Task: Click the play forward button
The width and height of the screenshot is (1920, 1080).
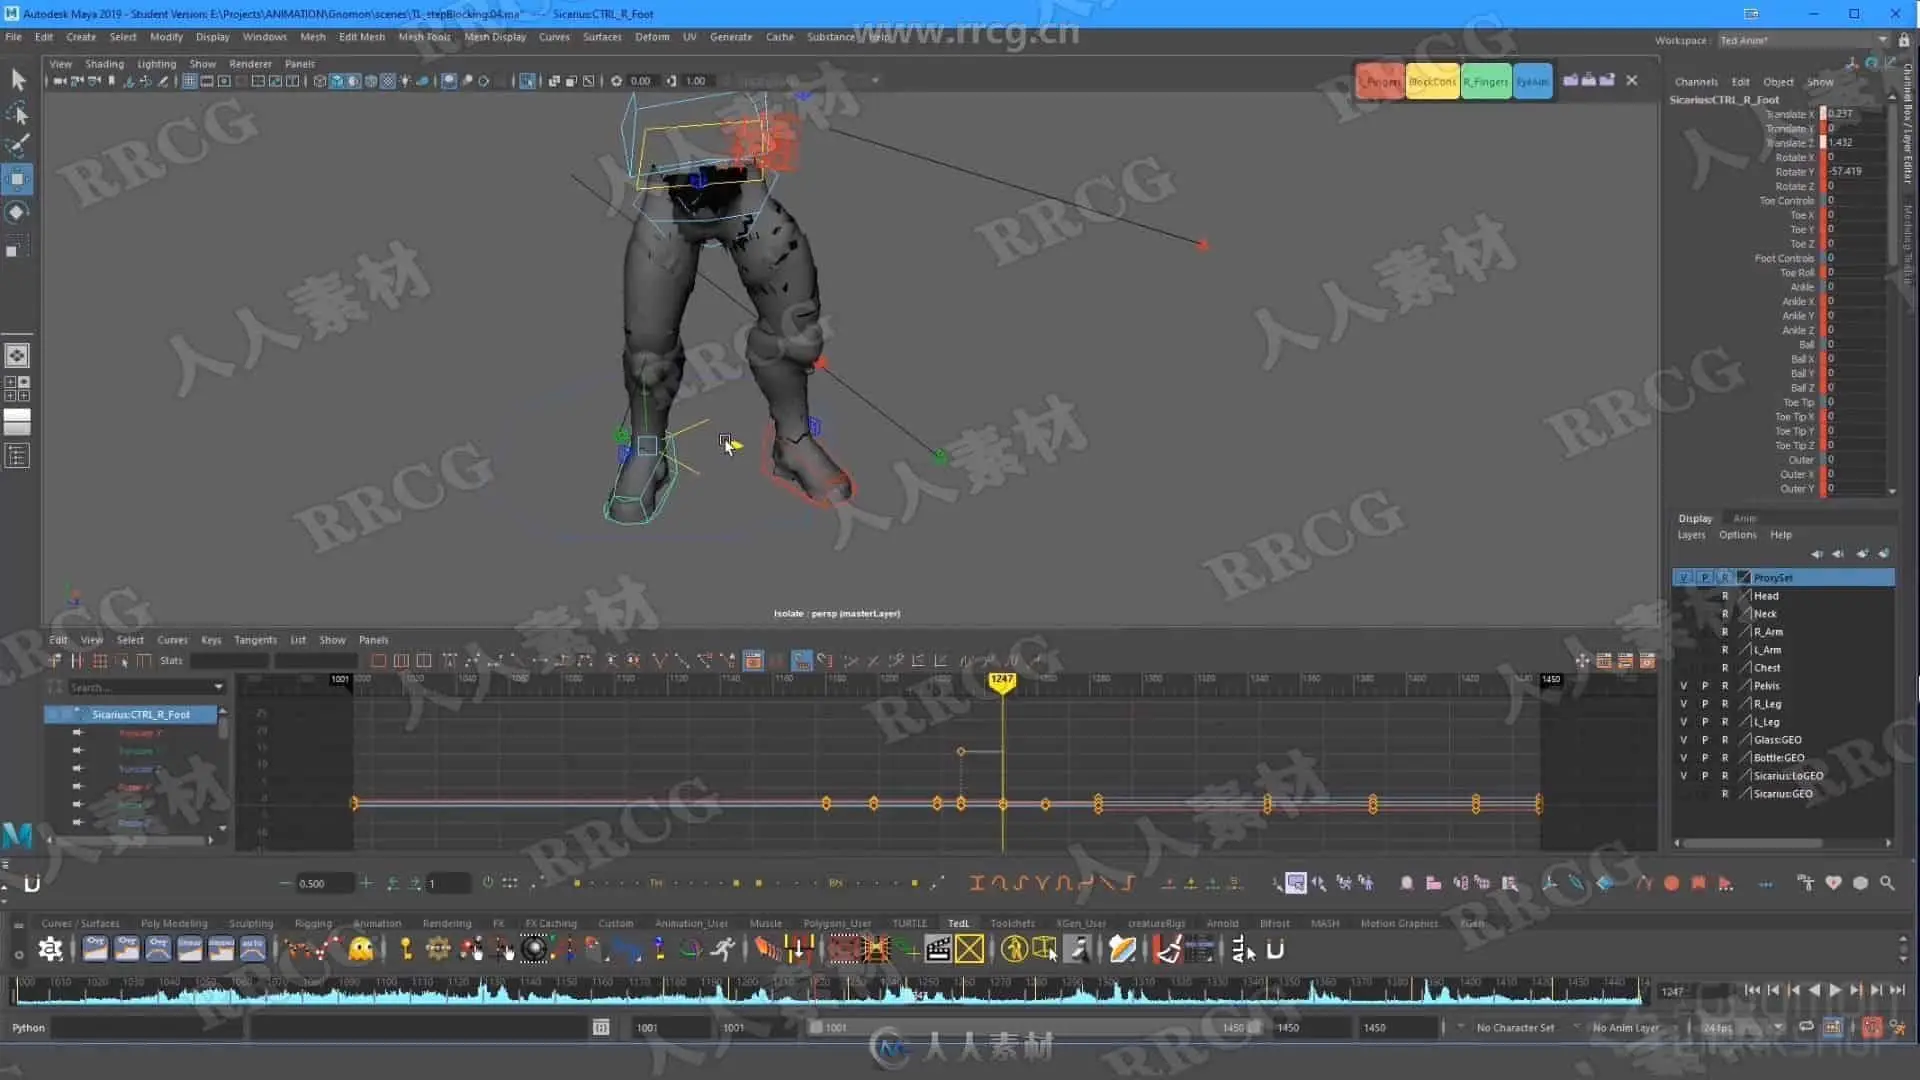Action: pos(1835,990)
